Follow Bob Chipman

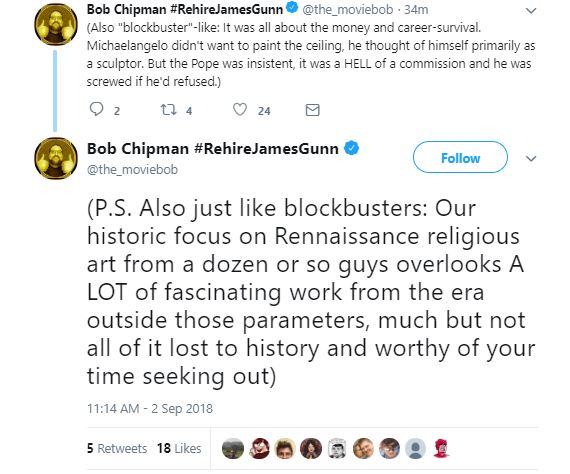pos(460,157)
